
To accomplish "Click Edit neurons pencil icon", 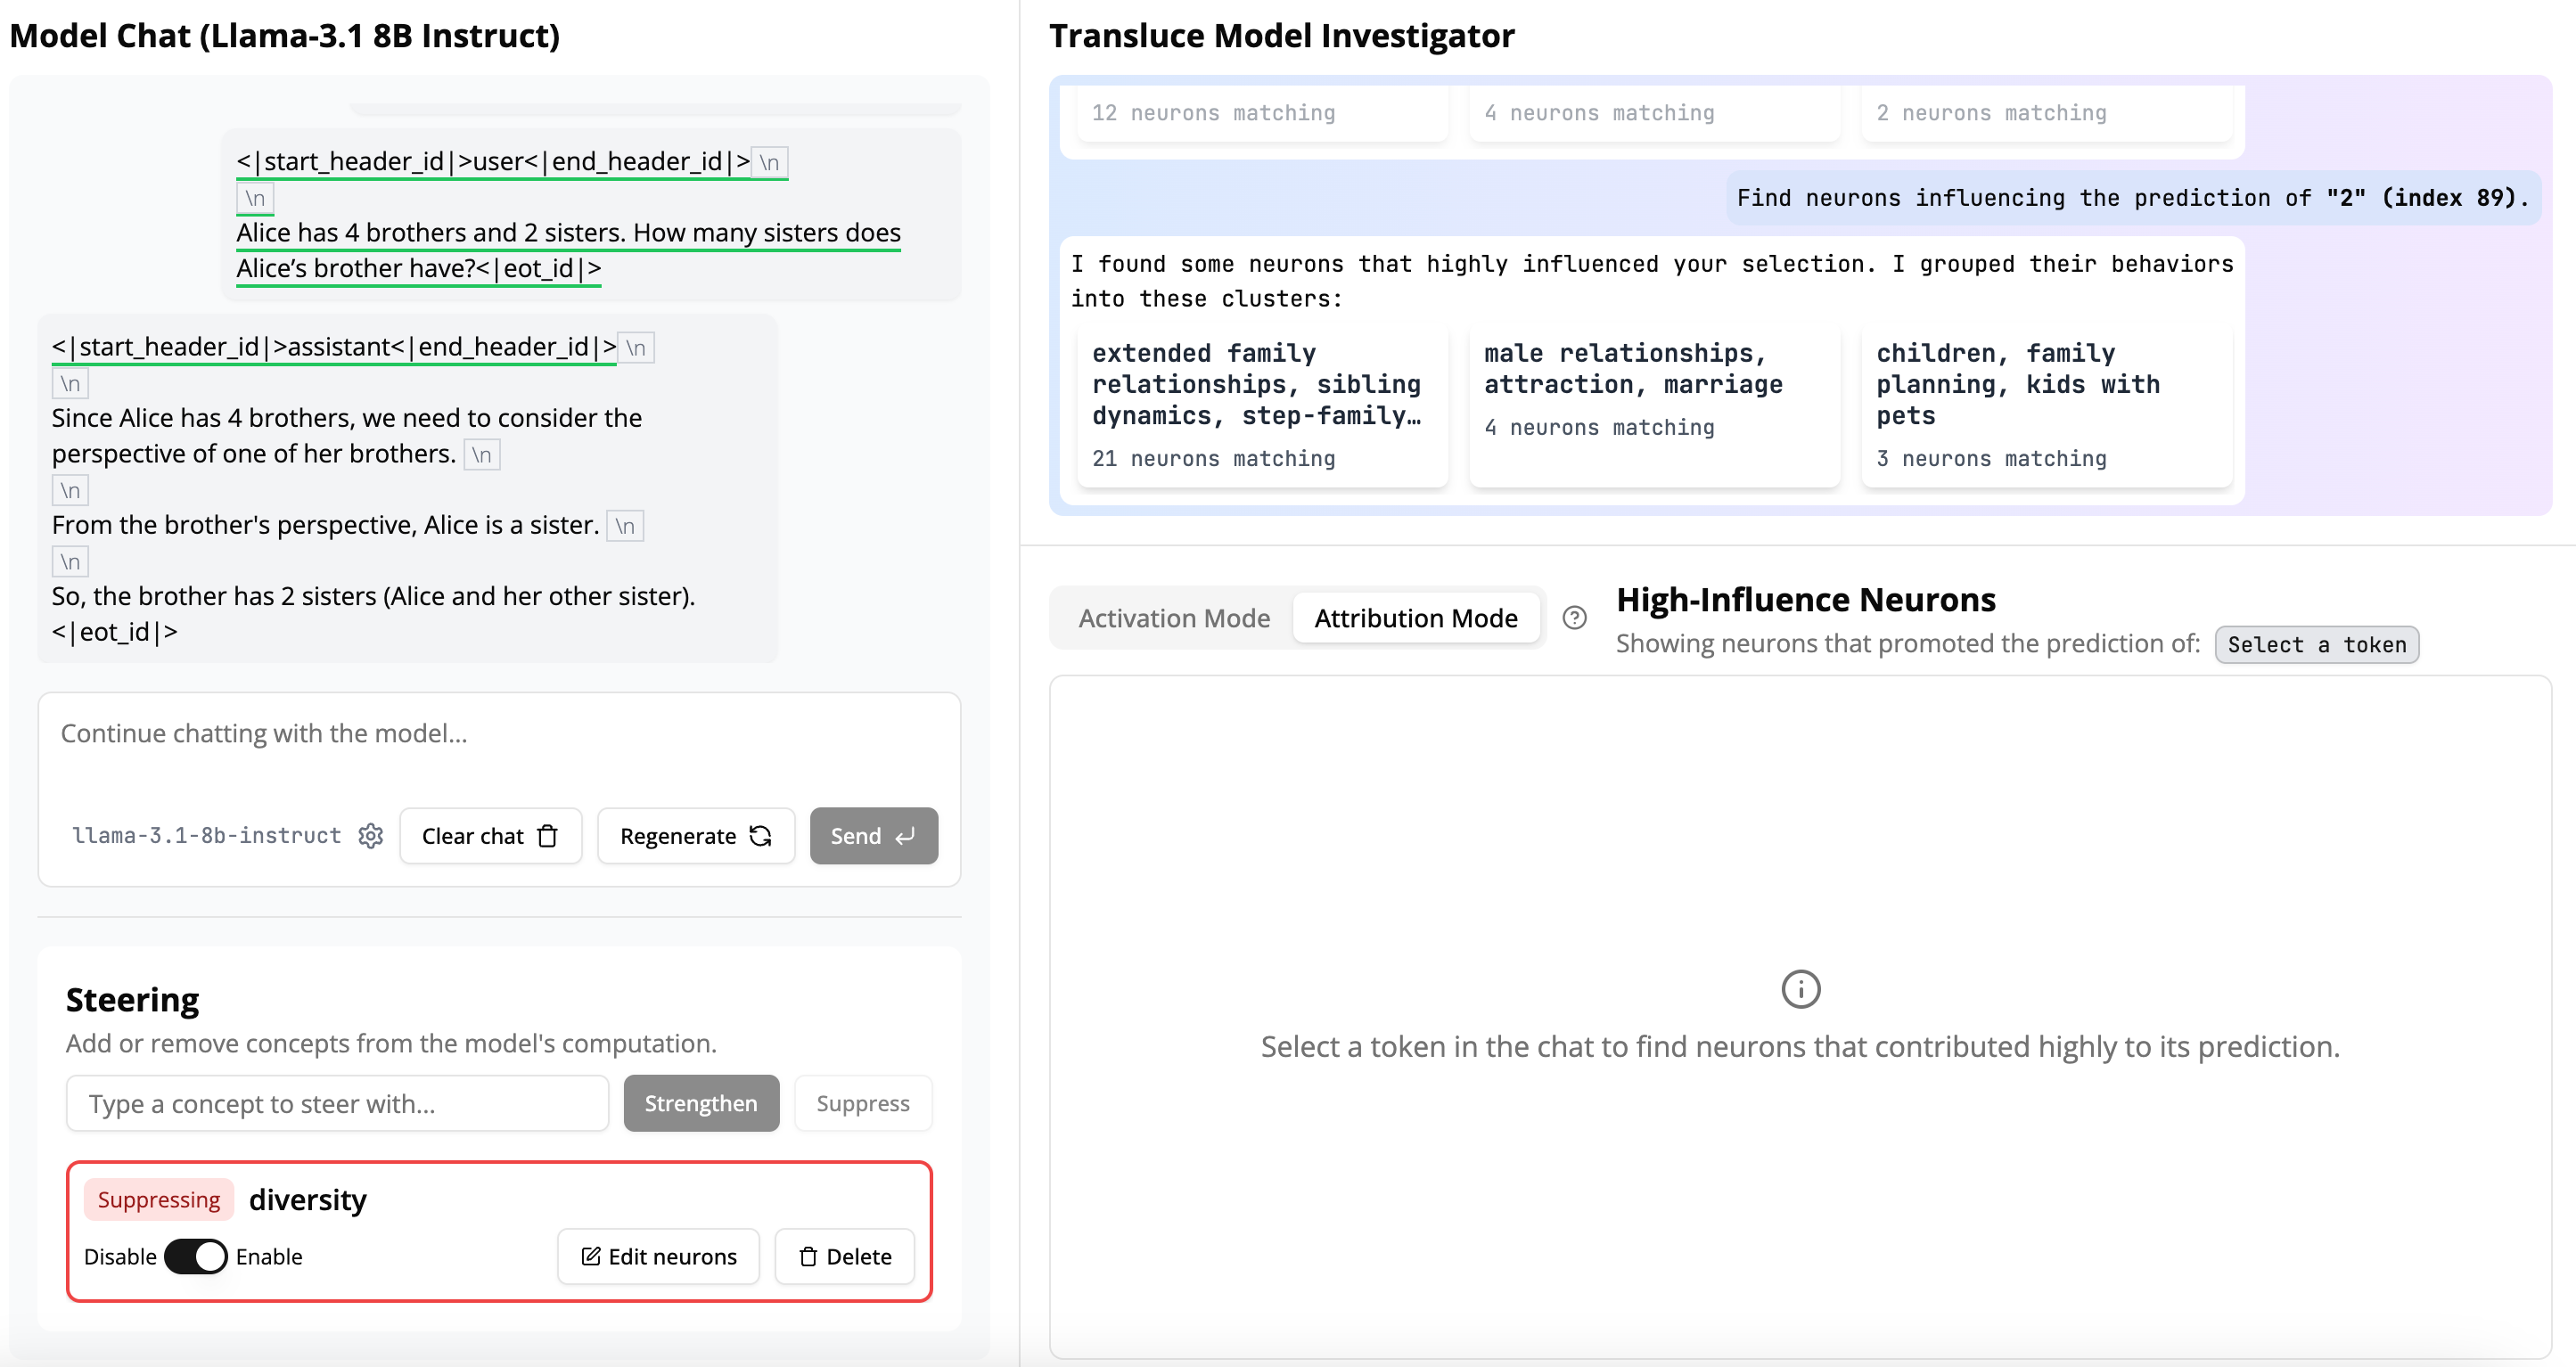I will [x=591, y=1256].
